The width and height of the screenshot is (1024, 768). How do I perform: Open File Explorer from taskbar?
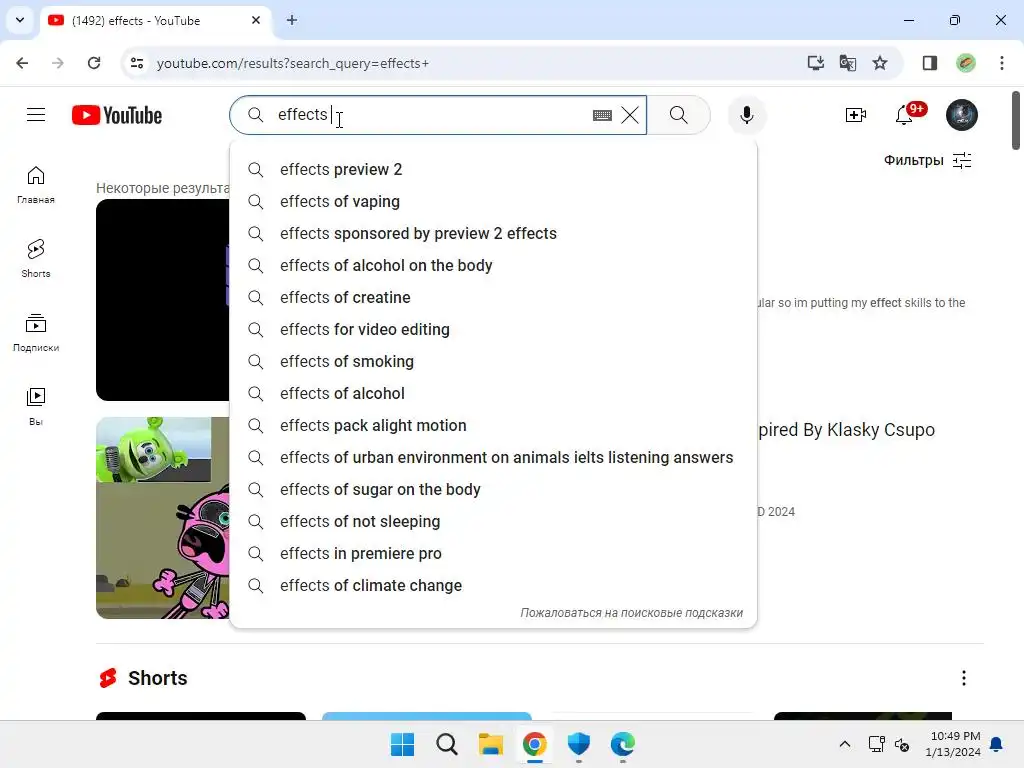click(x=490, y=744)
